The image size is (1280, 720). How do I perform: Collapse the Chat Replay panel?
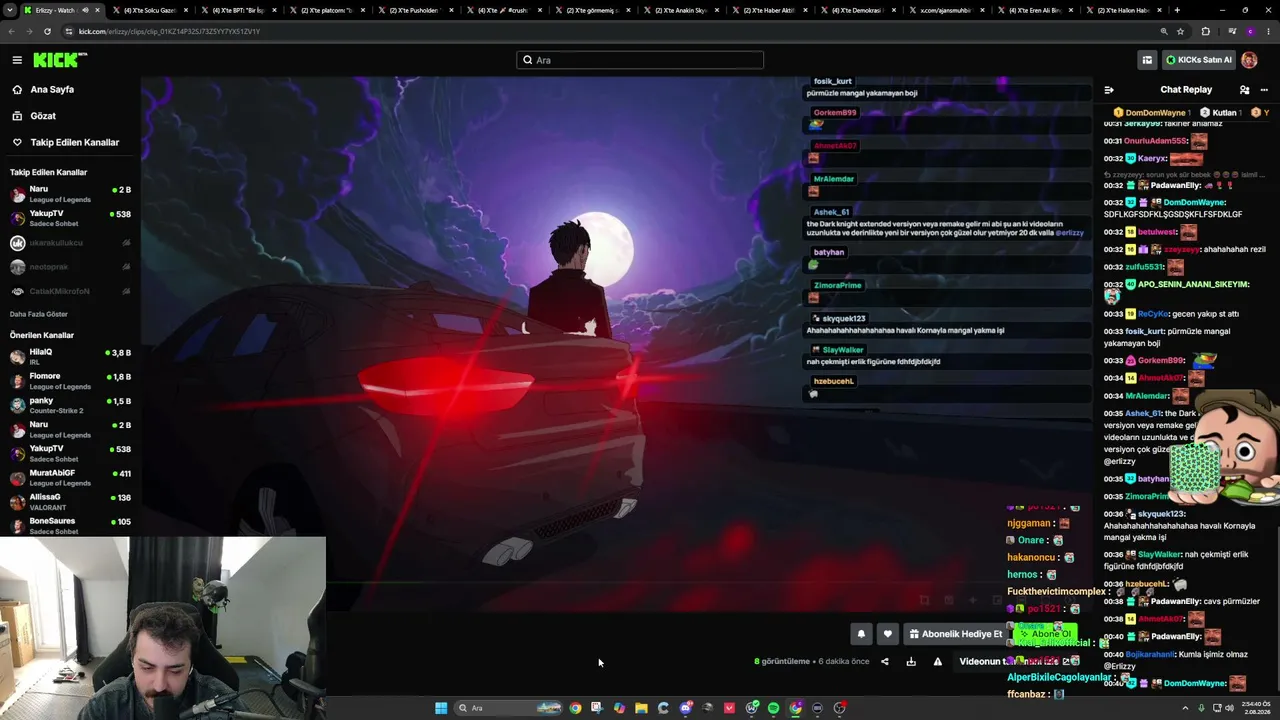(x=1109, y=90)
